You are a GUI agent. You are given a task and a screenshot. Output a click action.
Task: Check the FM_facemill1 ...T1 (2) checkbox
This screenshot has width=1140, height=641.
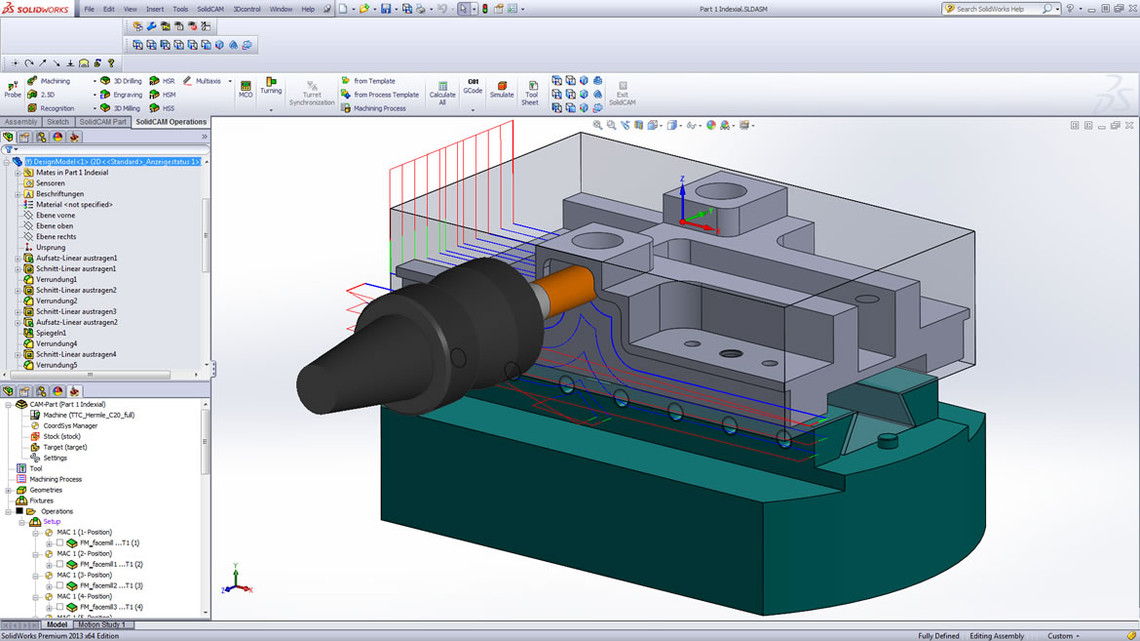click(60, 564)
